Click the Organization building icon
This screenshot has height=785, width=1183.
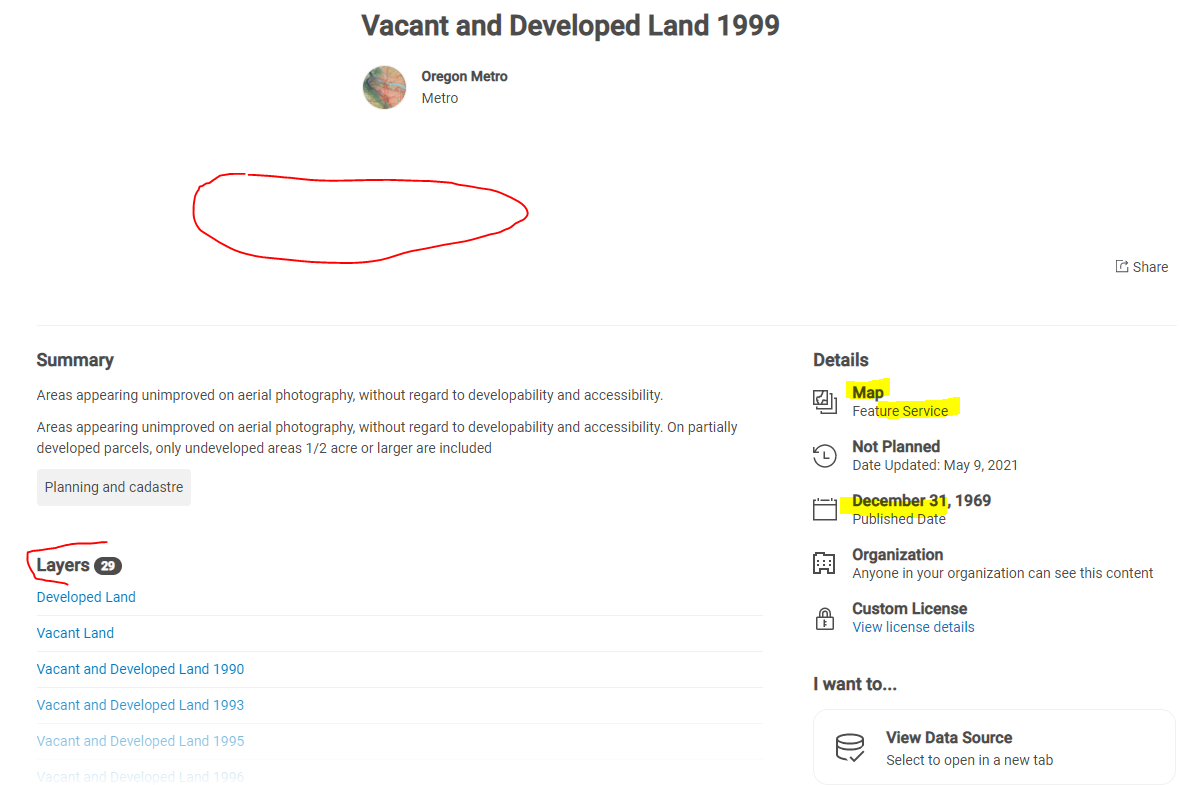[825, 564]
